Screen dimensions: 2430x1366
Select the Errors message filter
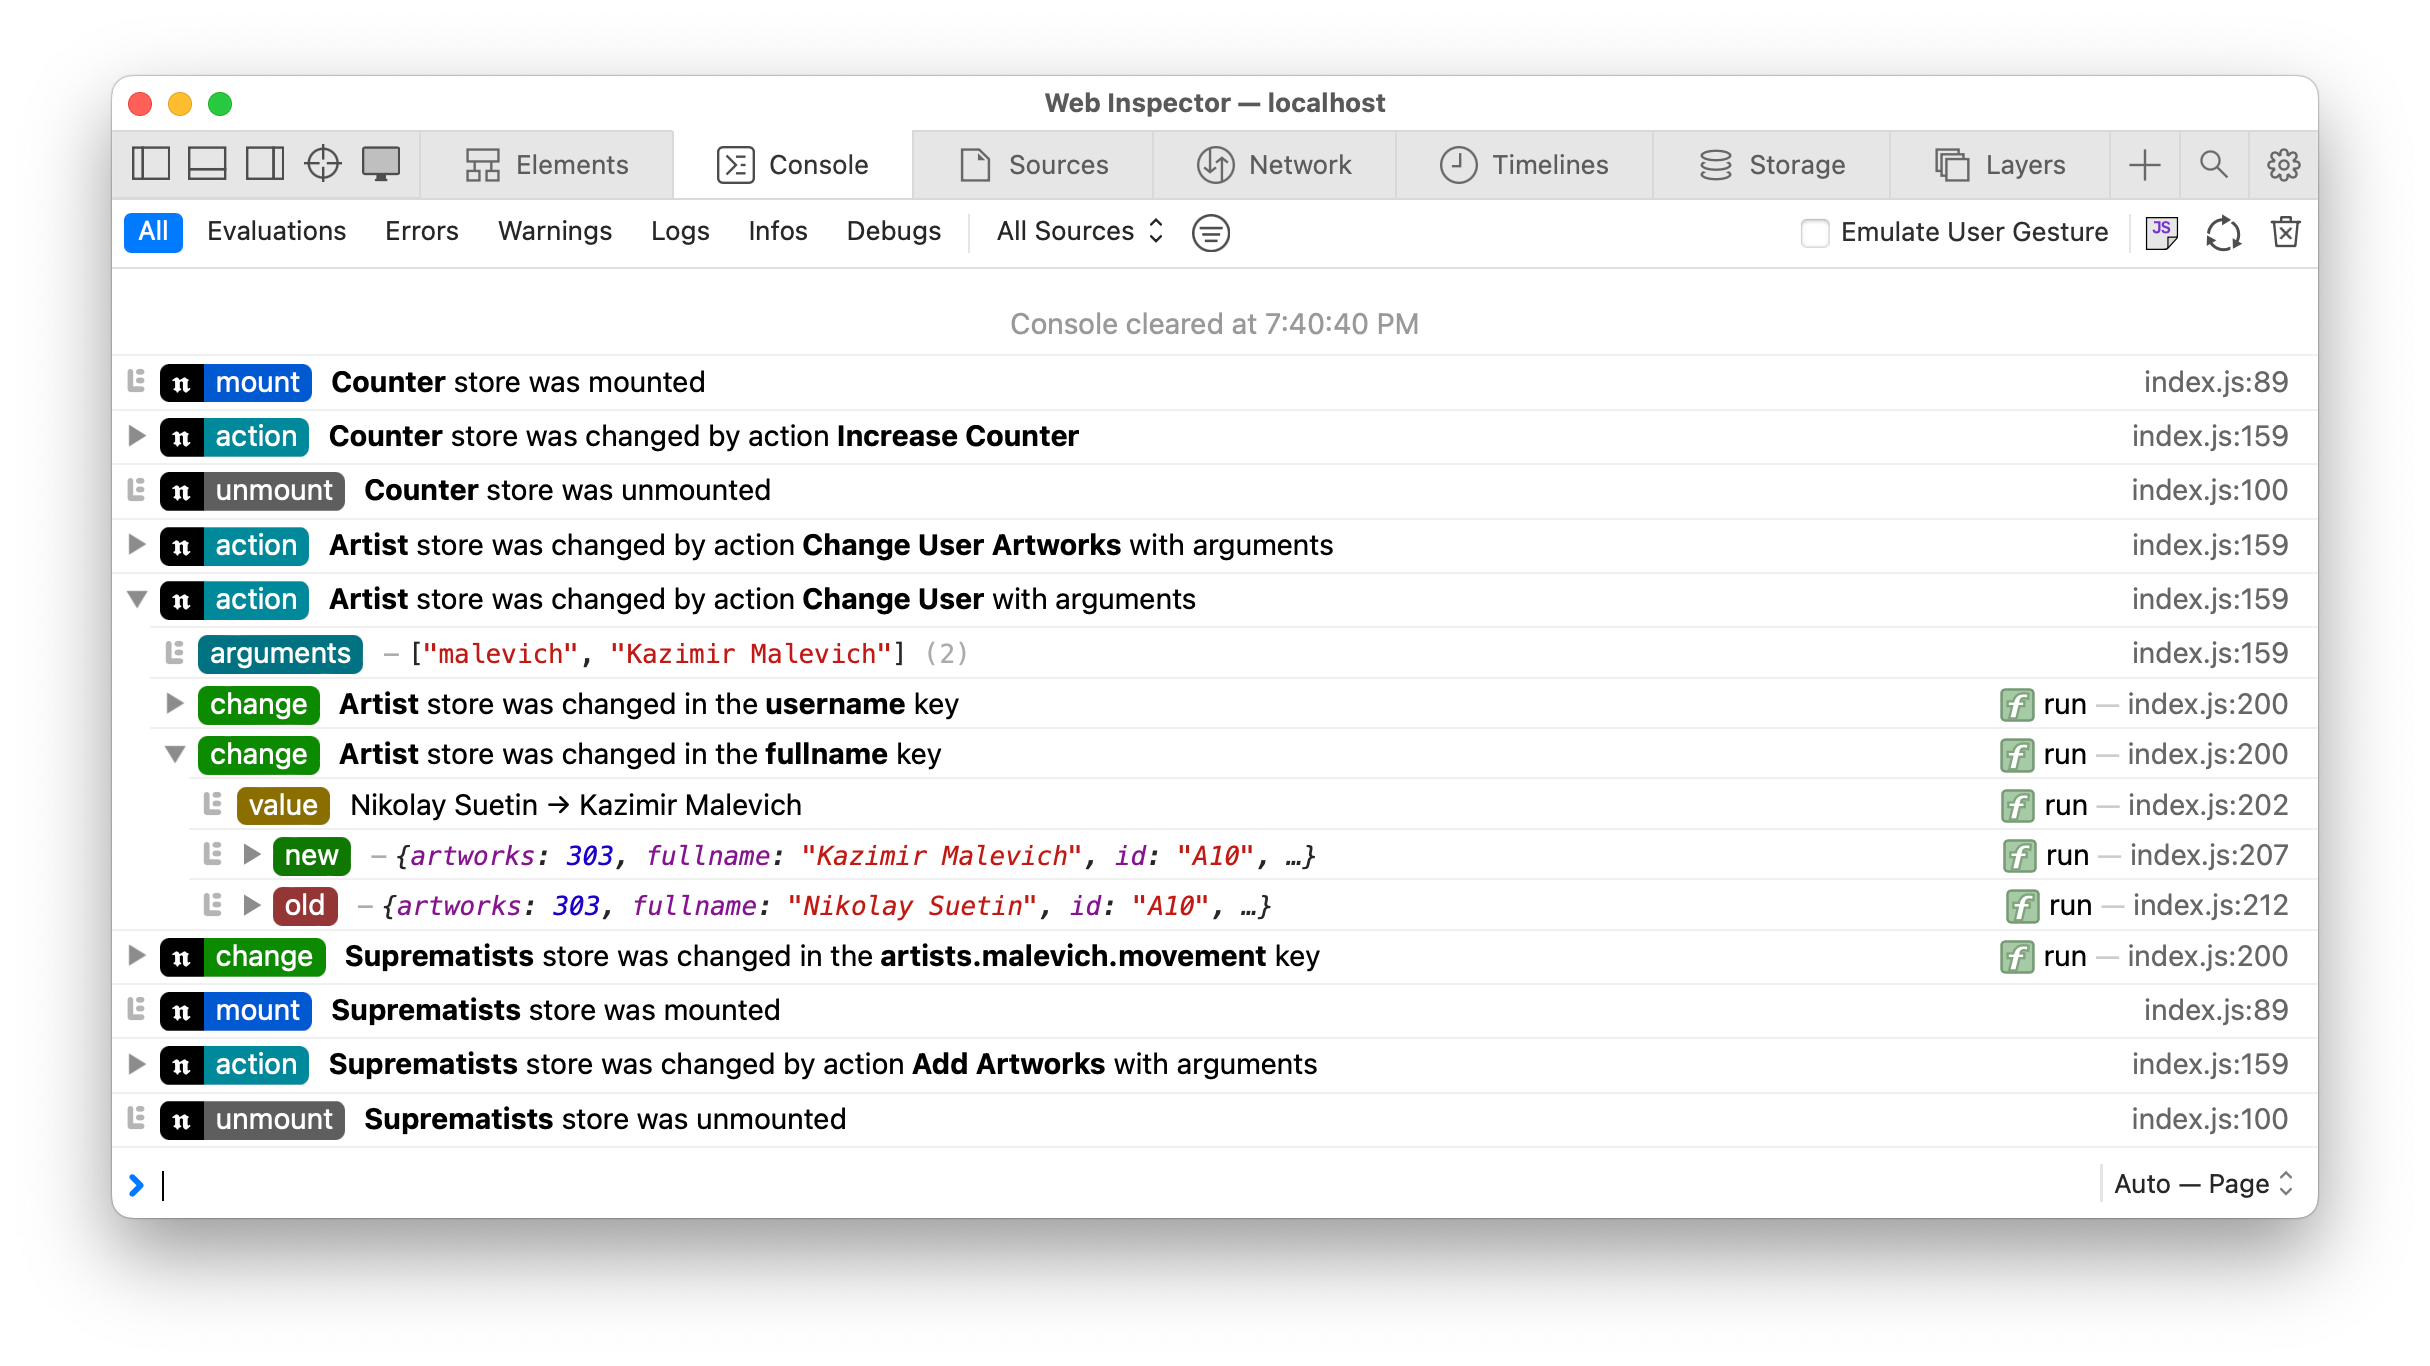(x=421, y=232)
